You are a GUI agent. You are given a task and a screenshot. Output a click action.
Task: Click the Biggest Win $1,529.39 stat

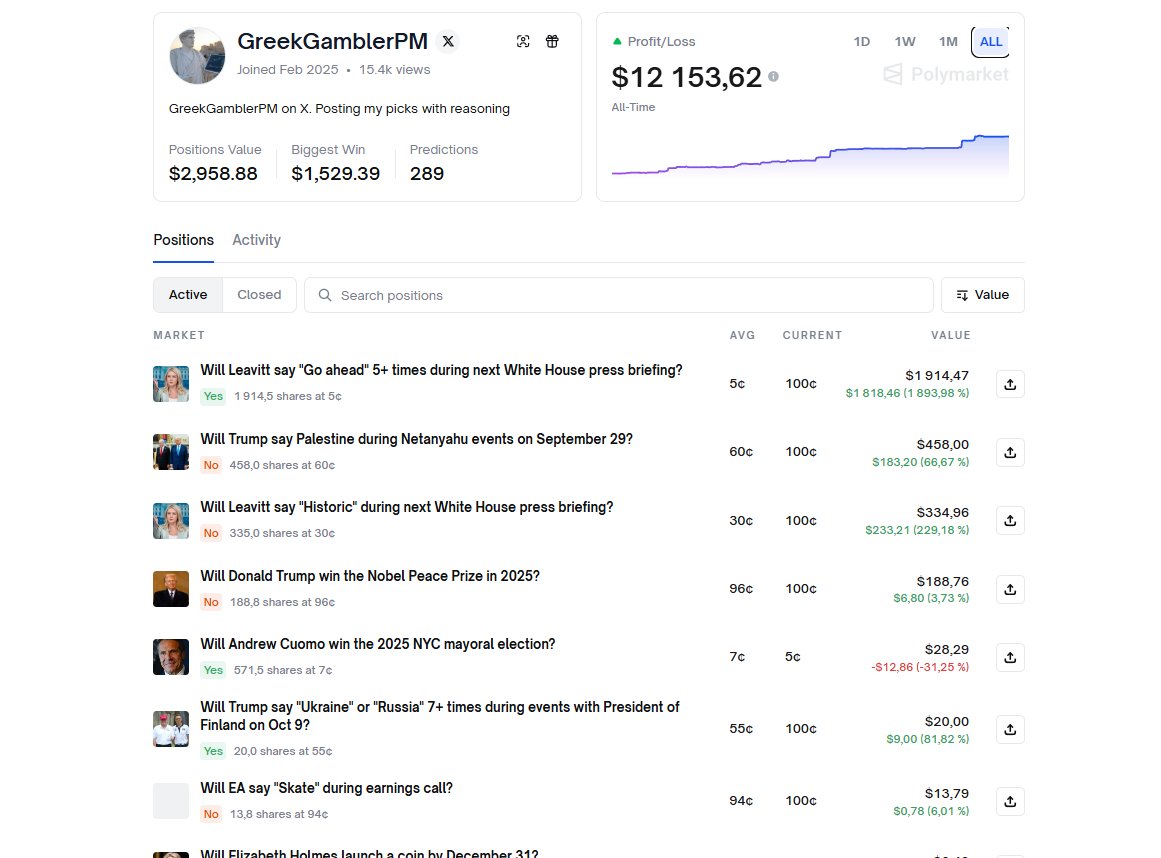(335, 162)
